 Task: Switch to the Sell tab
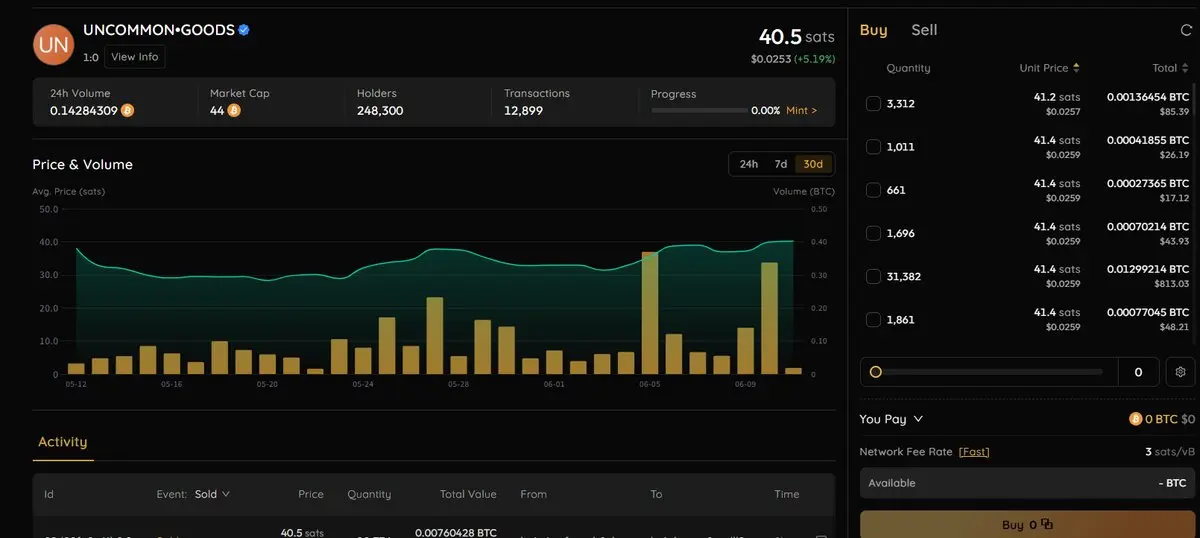click(924, 30)
